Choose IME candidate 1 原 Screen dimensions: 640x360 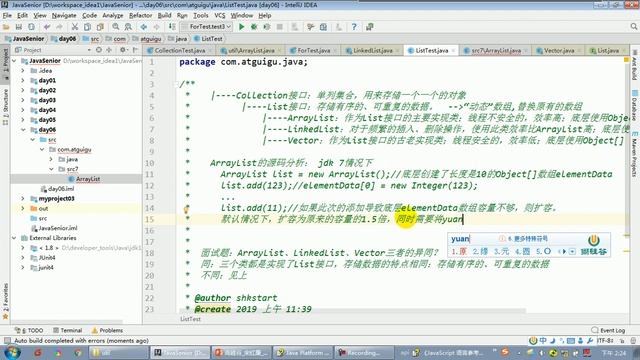point(459,251)
